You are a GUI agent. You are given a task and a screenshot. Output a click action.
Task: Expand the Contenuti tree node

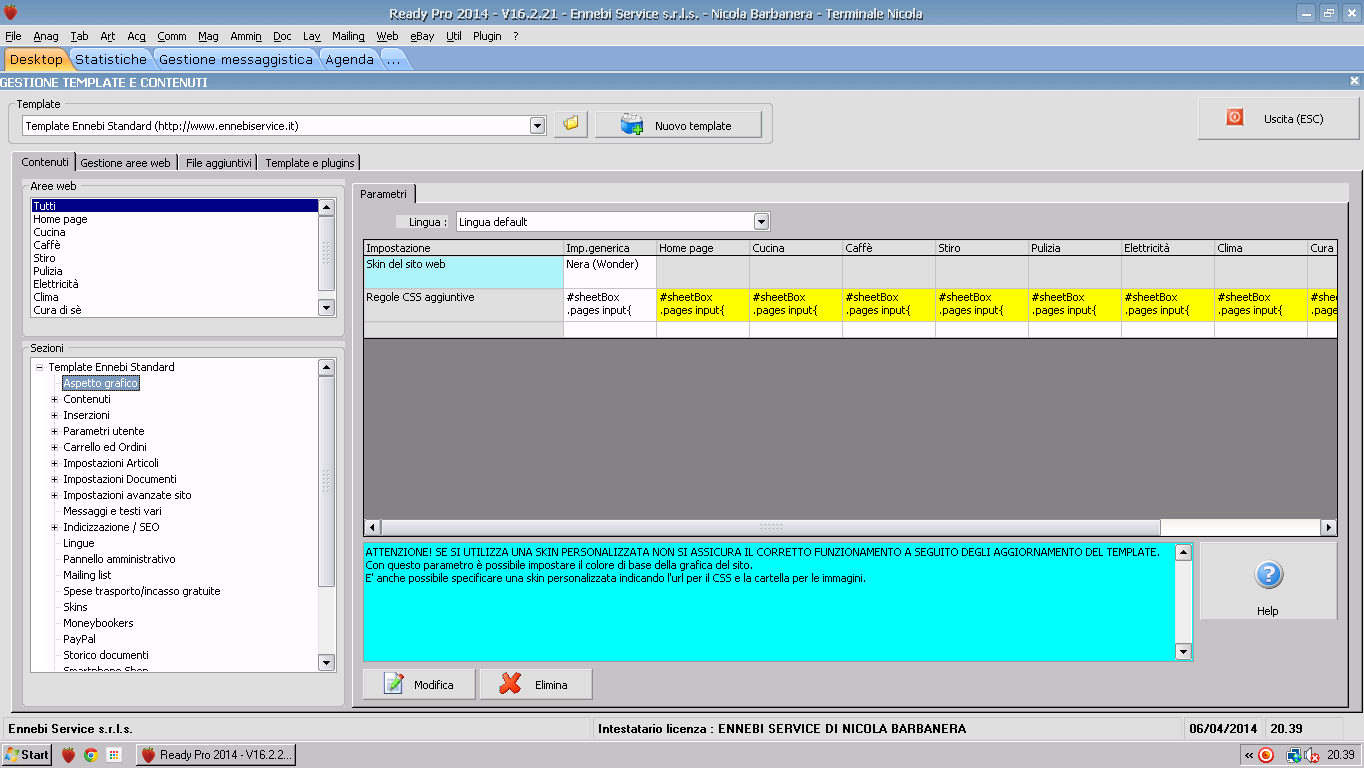click(x=55, y=399)
